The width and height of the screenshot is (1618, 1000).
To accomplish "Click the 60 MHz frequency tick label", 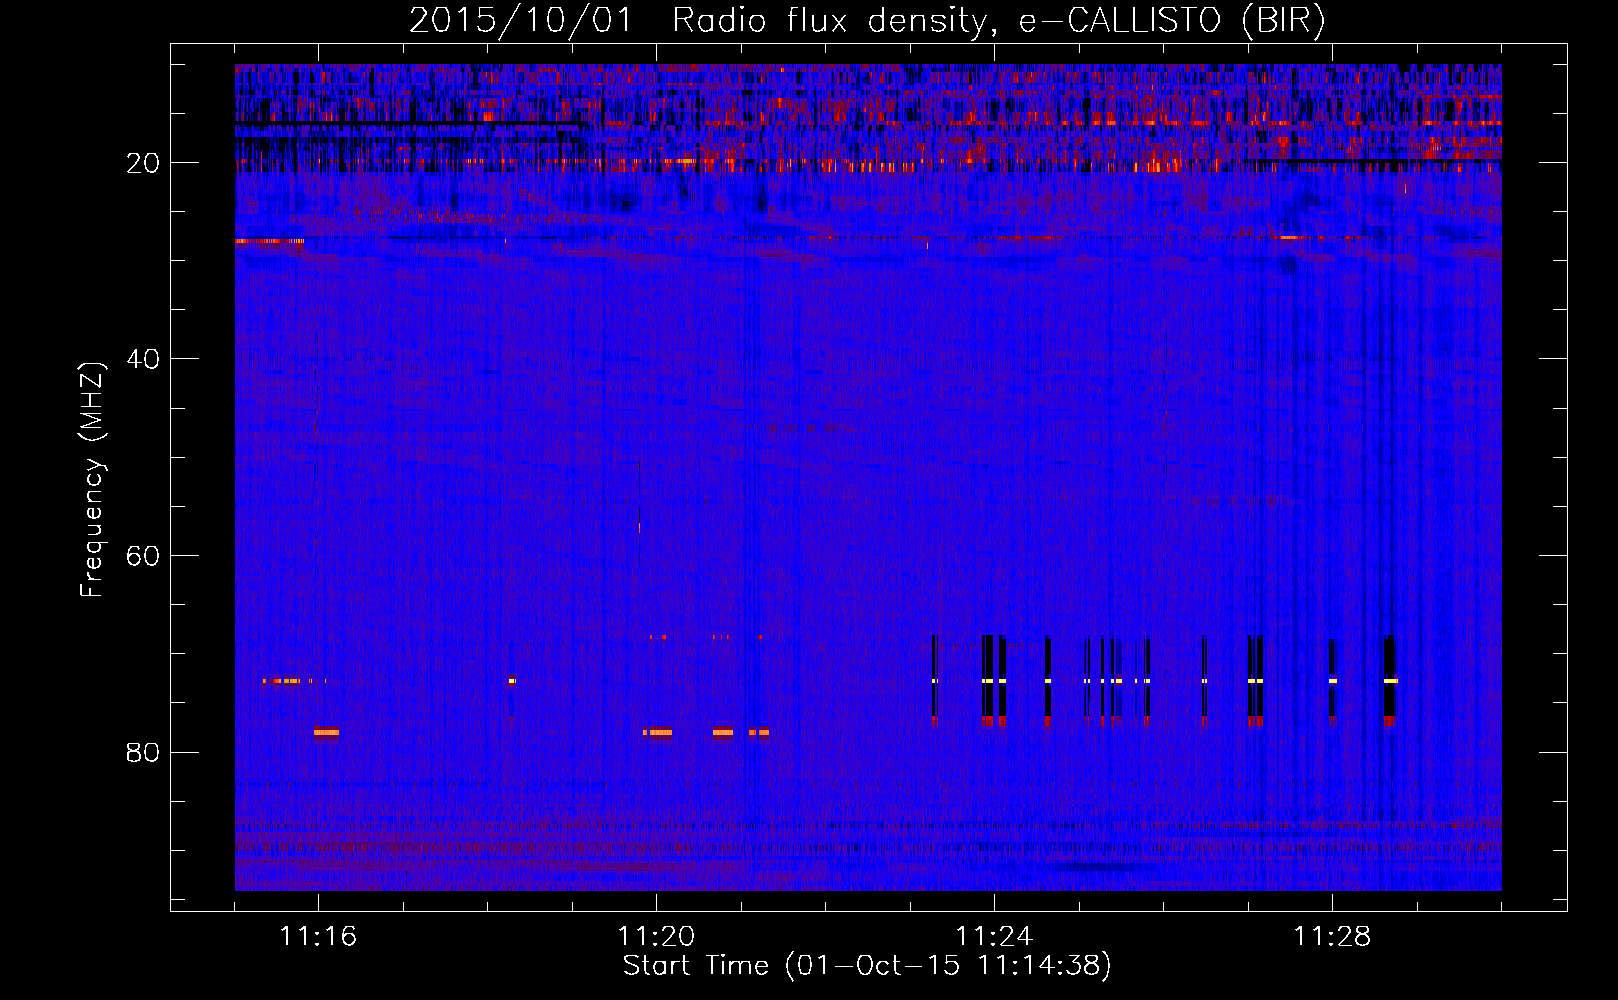I will click(143, 556).
